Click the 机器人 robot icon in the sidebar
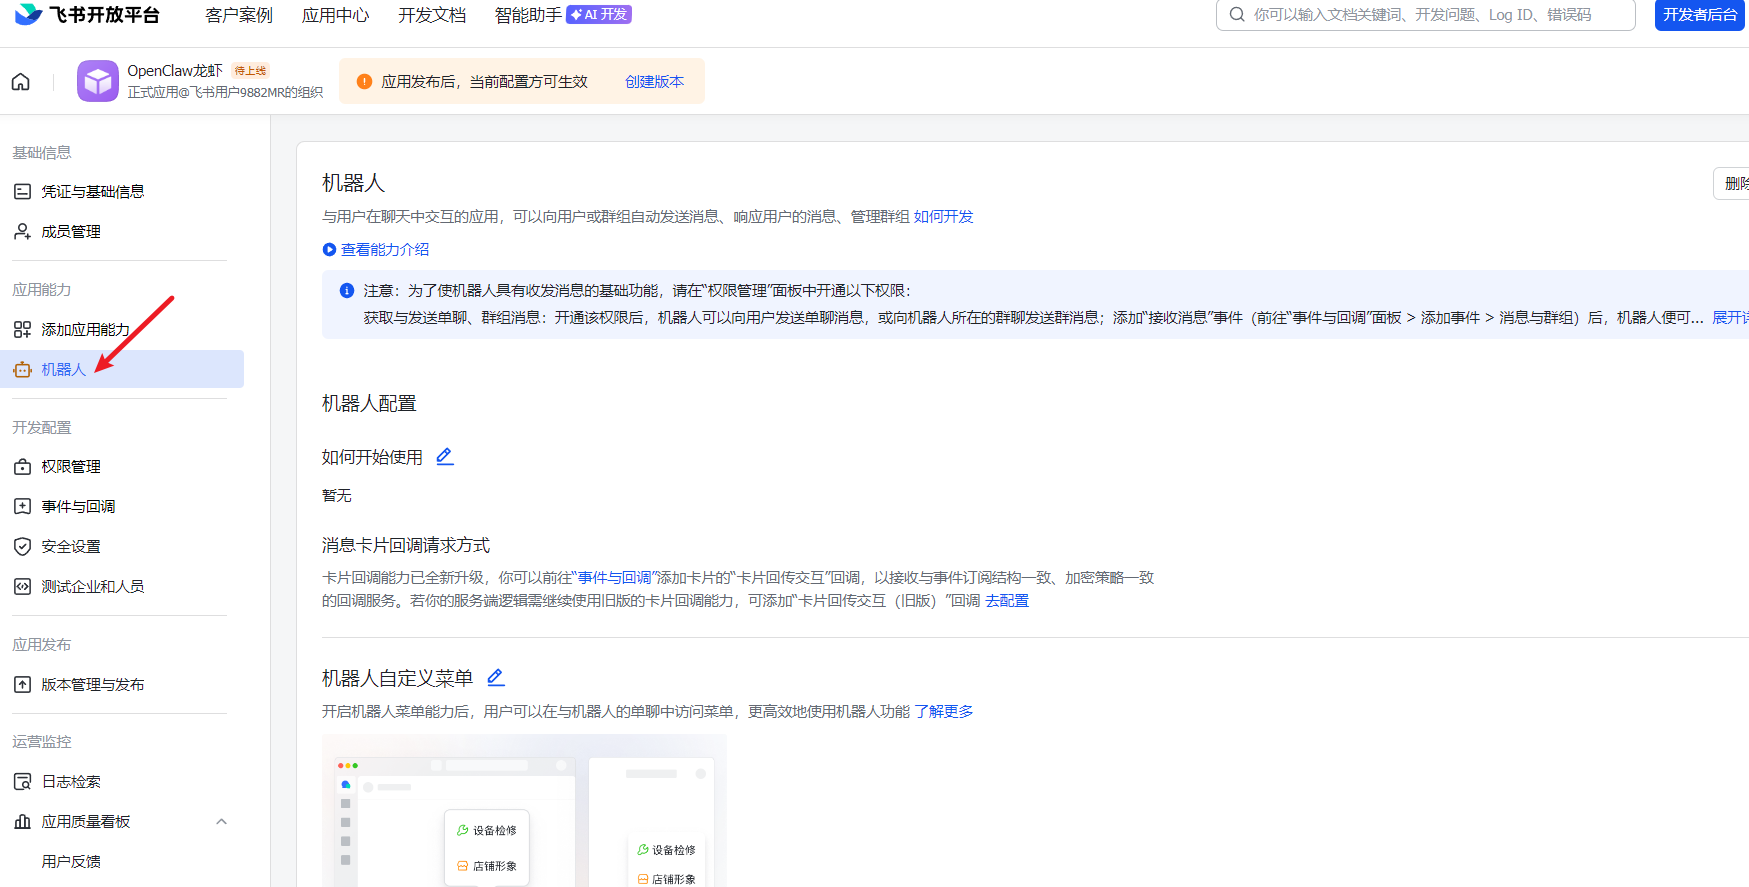The height and width of the screenshot is (887, 1749). pyautogui.click(x=22, y=370)
